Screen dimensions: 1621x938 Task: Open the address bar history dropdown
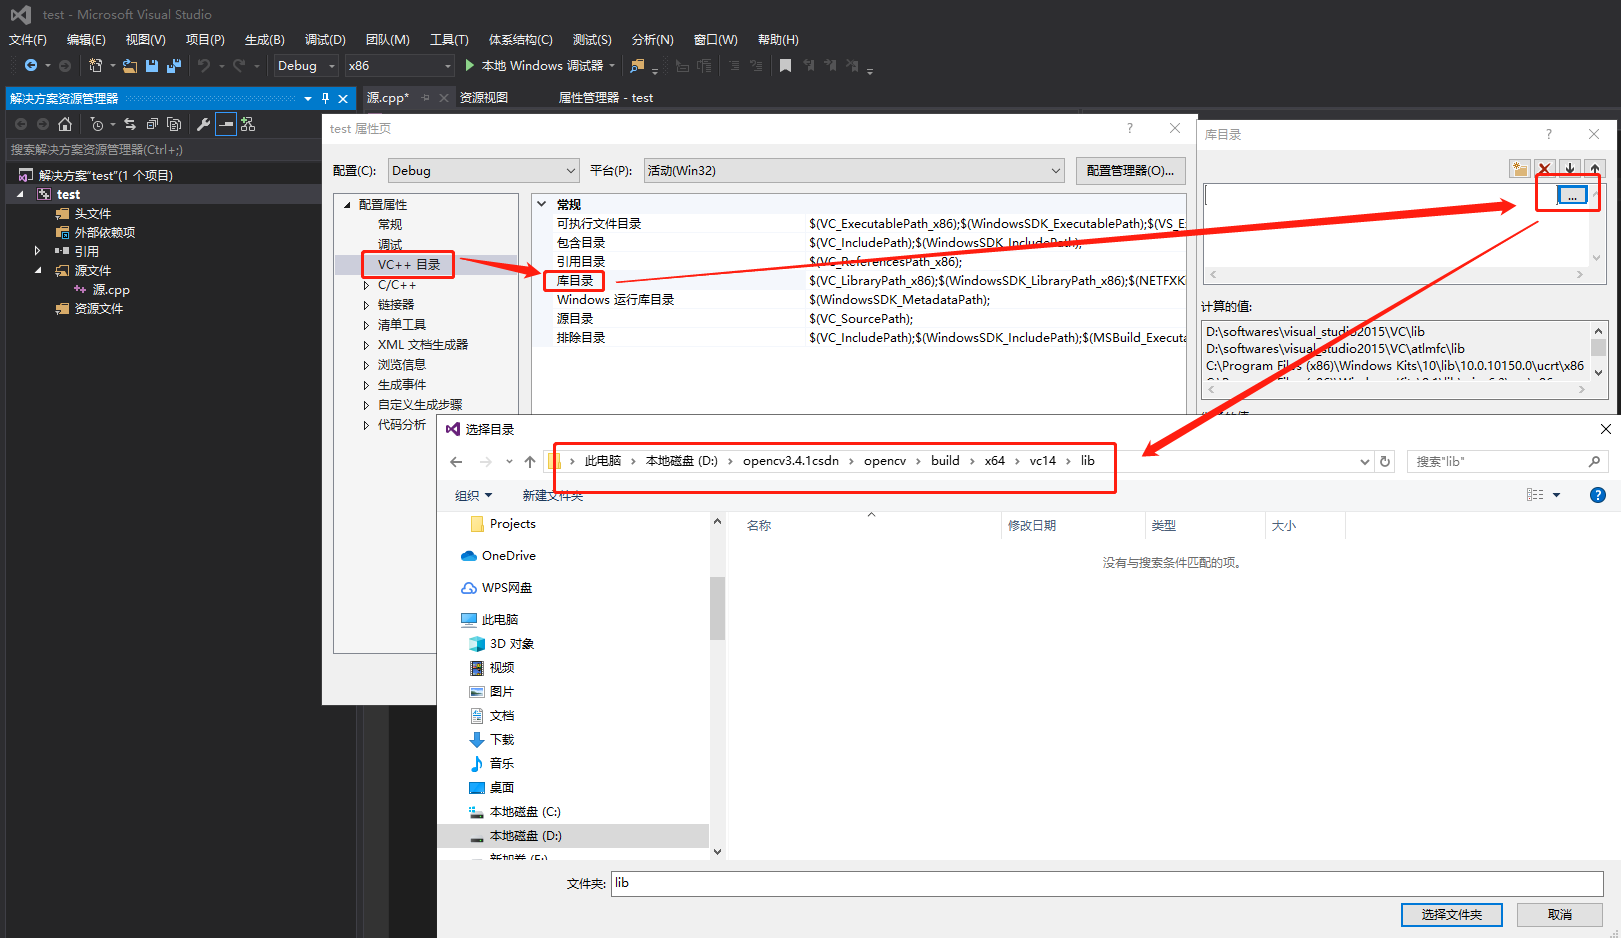pyautogui.click(x=1364, y=461)
